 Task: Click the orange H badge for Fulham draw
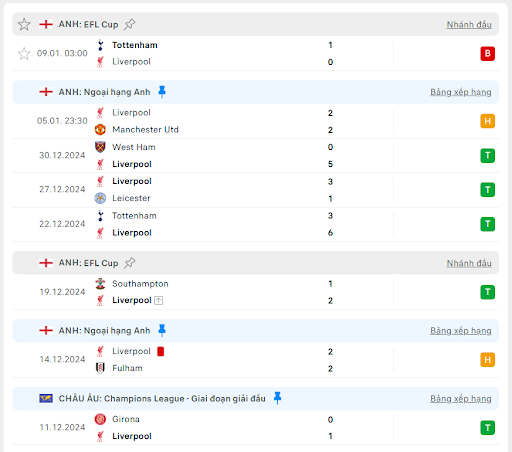(x=487, y=360)
